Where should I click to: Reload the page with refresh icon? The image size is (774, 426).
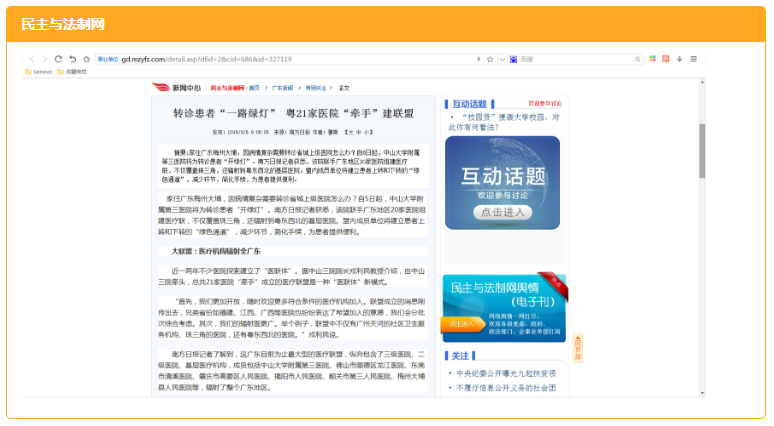(x=58, y=59)
